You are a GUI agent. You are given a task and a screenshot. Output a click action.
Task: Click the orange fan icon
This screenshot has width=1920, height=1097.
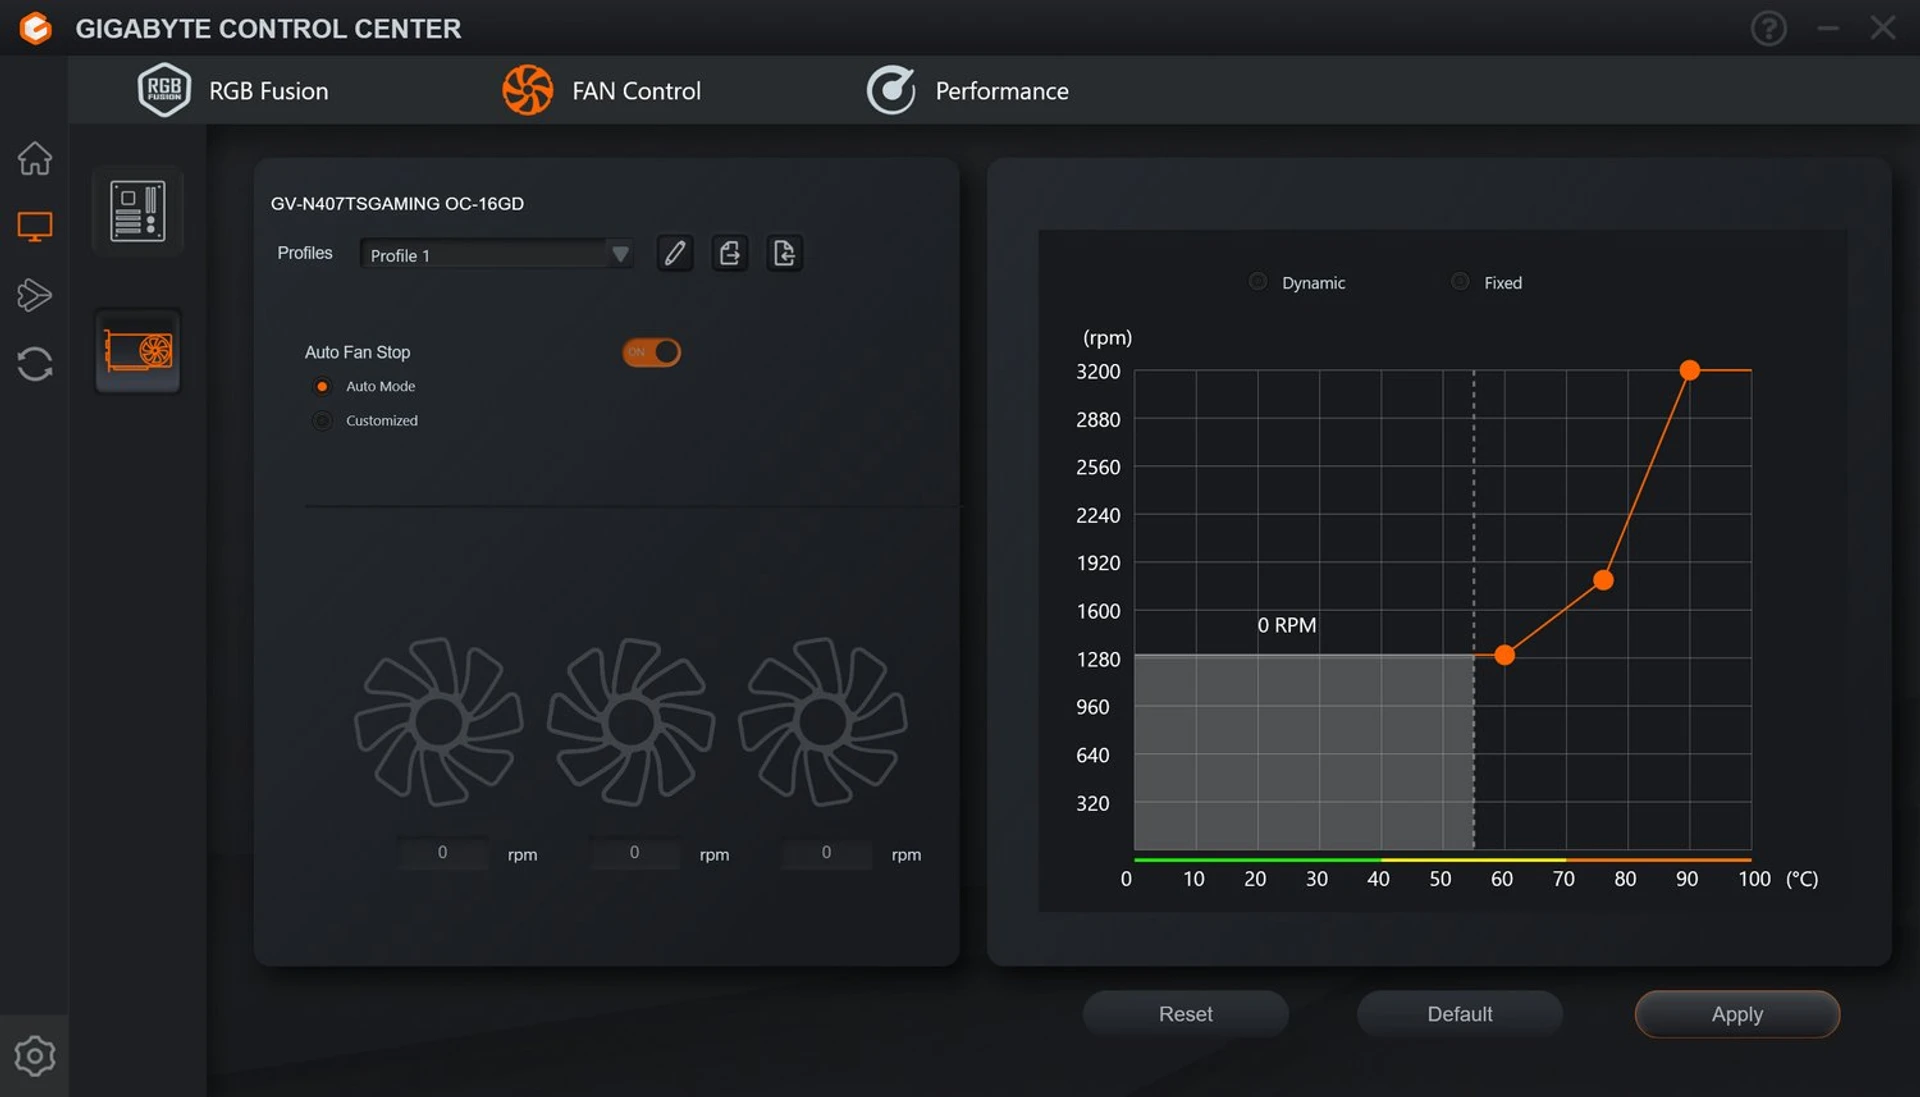pyautogui.click(x=527, y=90)
